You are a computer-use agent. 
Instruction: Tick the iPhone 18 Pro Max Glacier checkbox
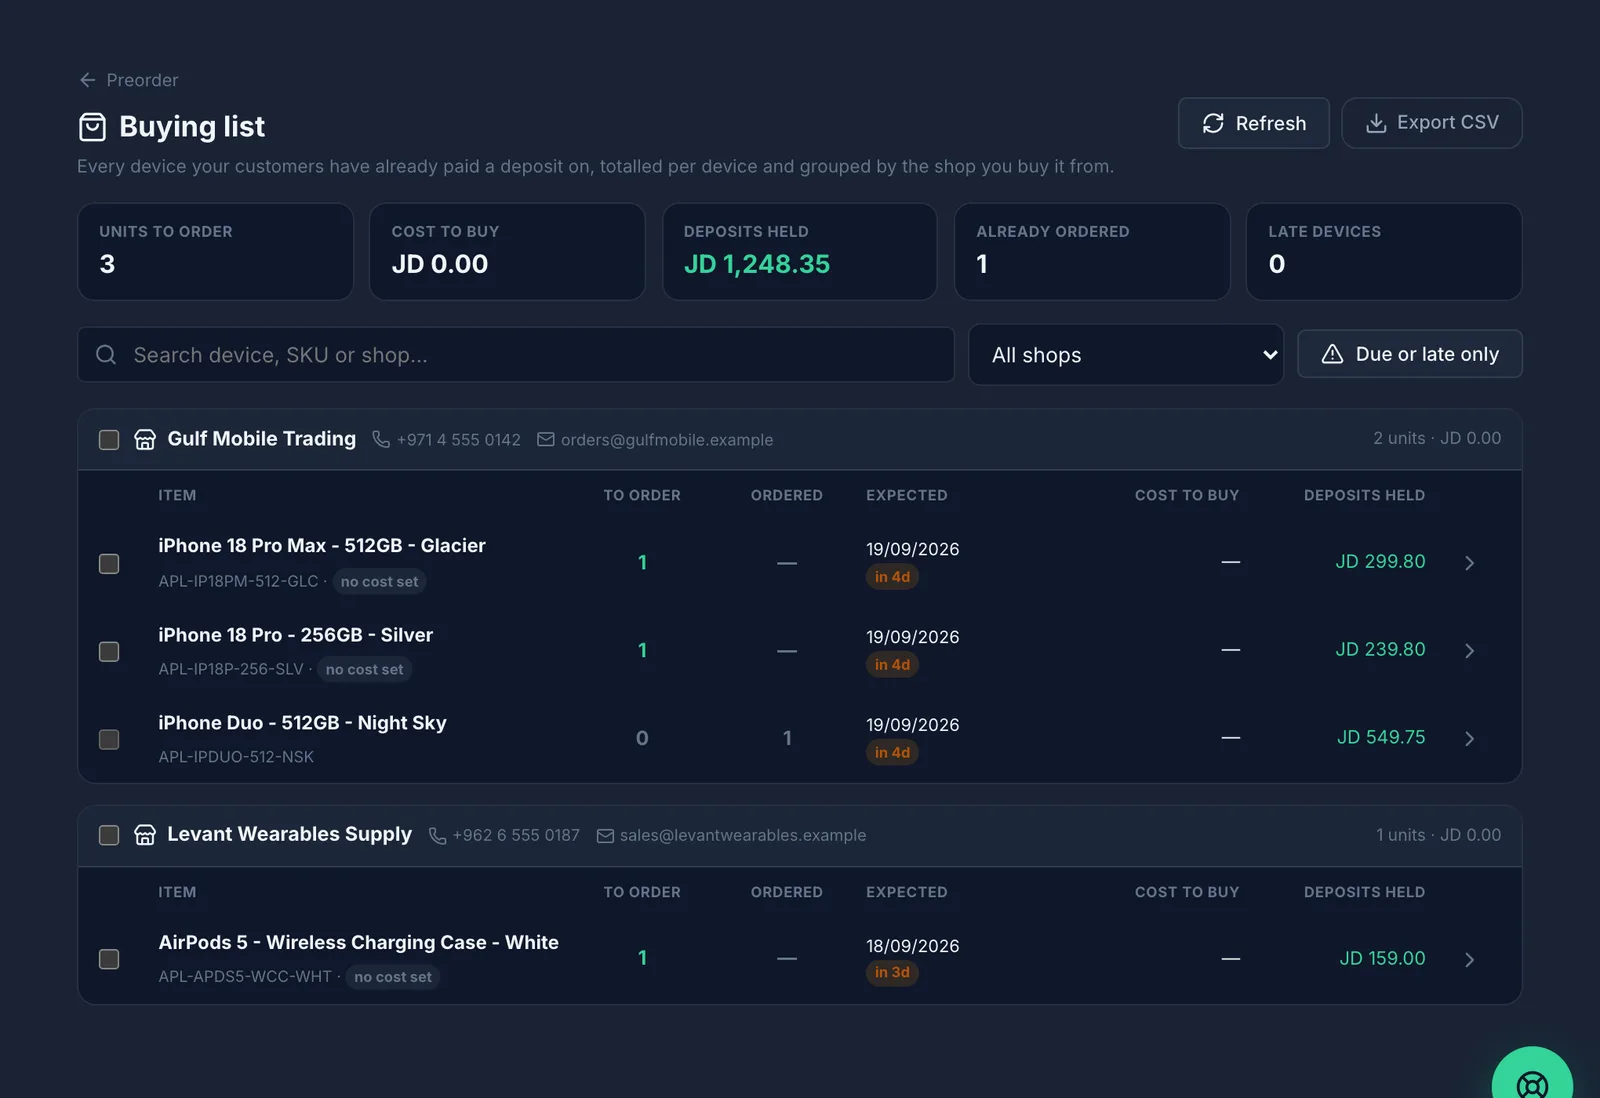pos(109,564)
